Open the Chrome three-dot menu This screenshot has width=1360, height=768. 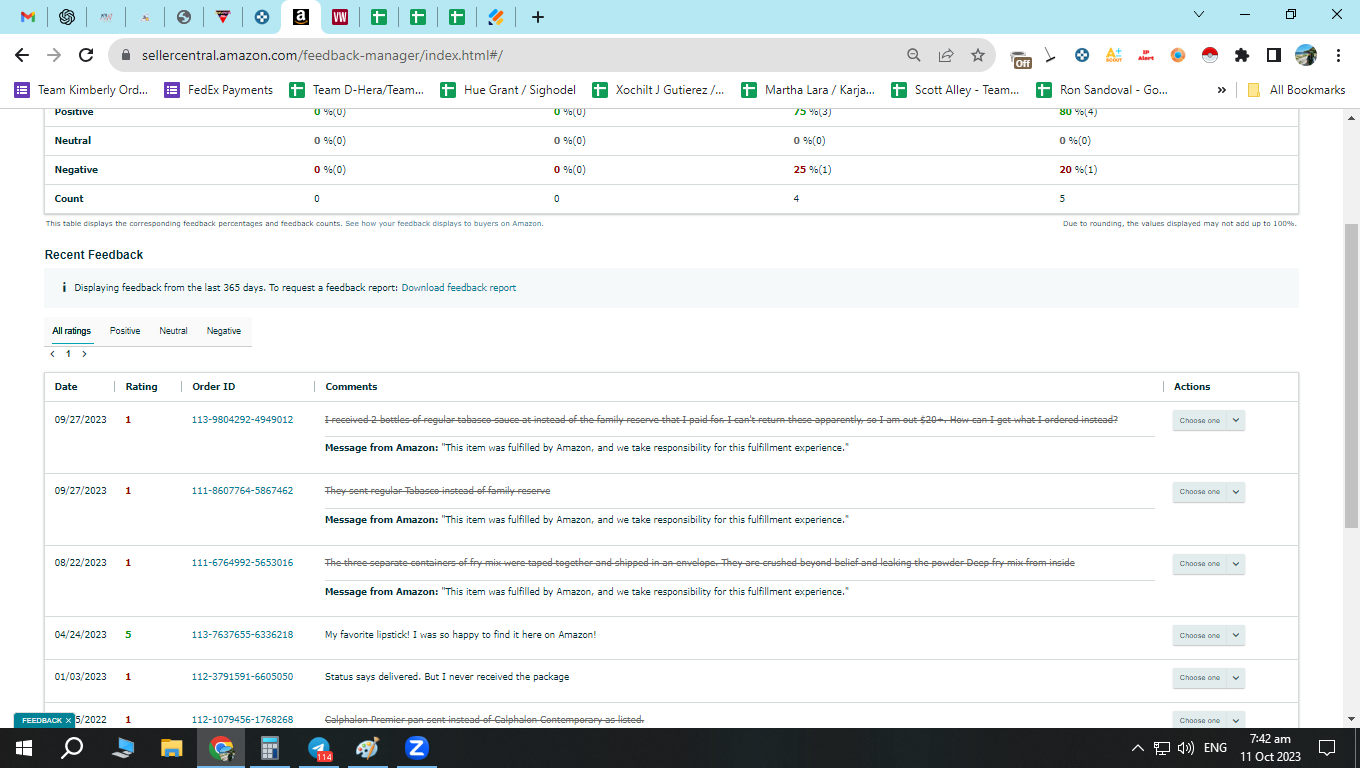point(1338,55)
